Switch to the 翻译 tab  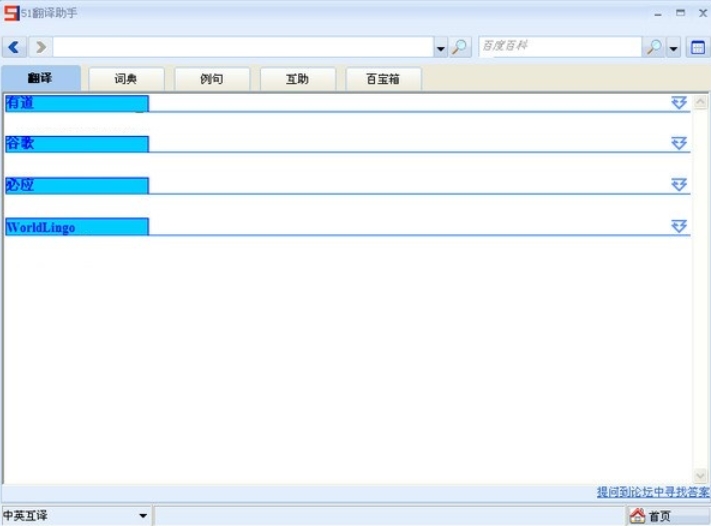coord(41,78)
